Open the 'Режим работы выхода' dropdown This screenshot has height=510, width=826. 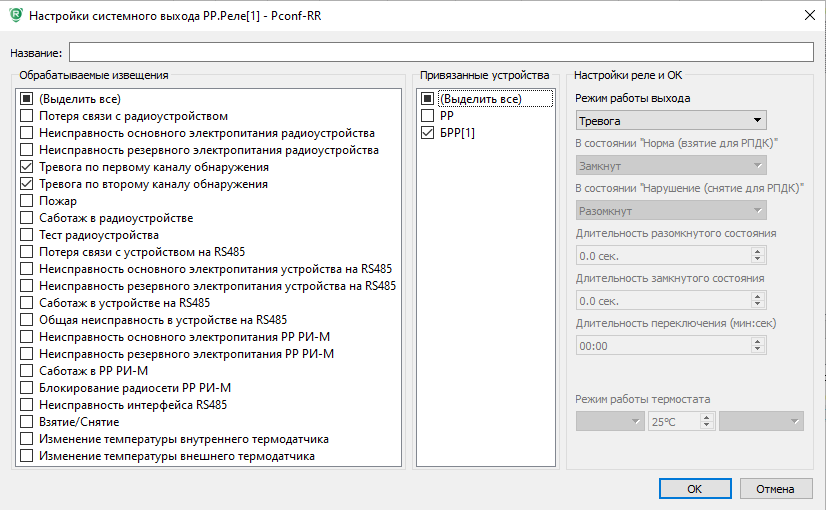(x=671, y=121)
